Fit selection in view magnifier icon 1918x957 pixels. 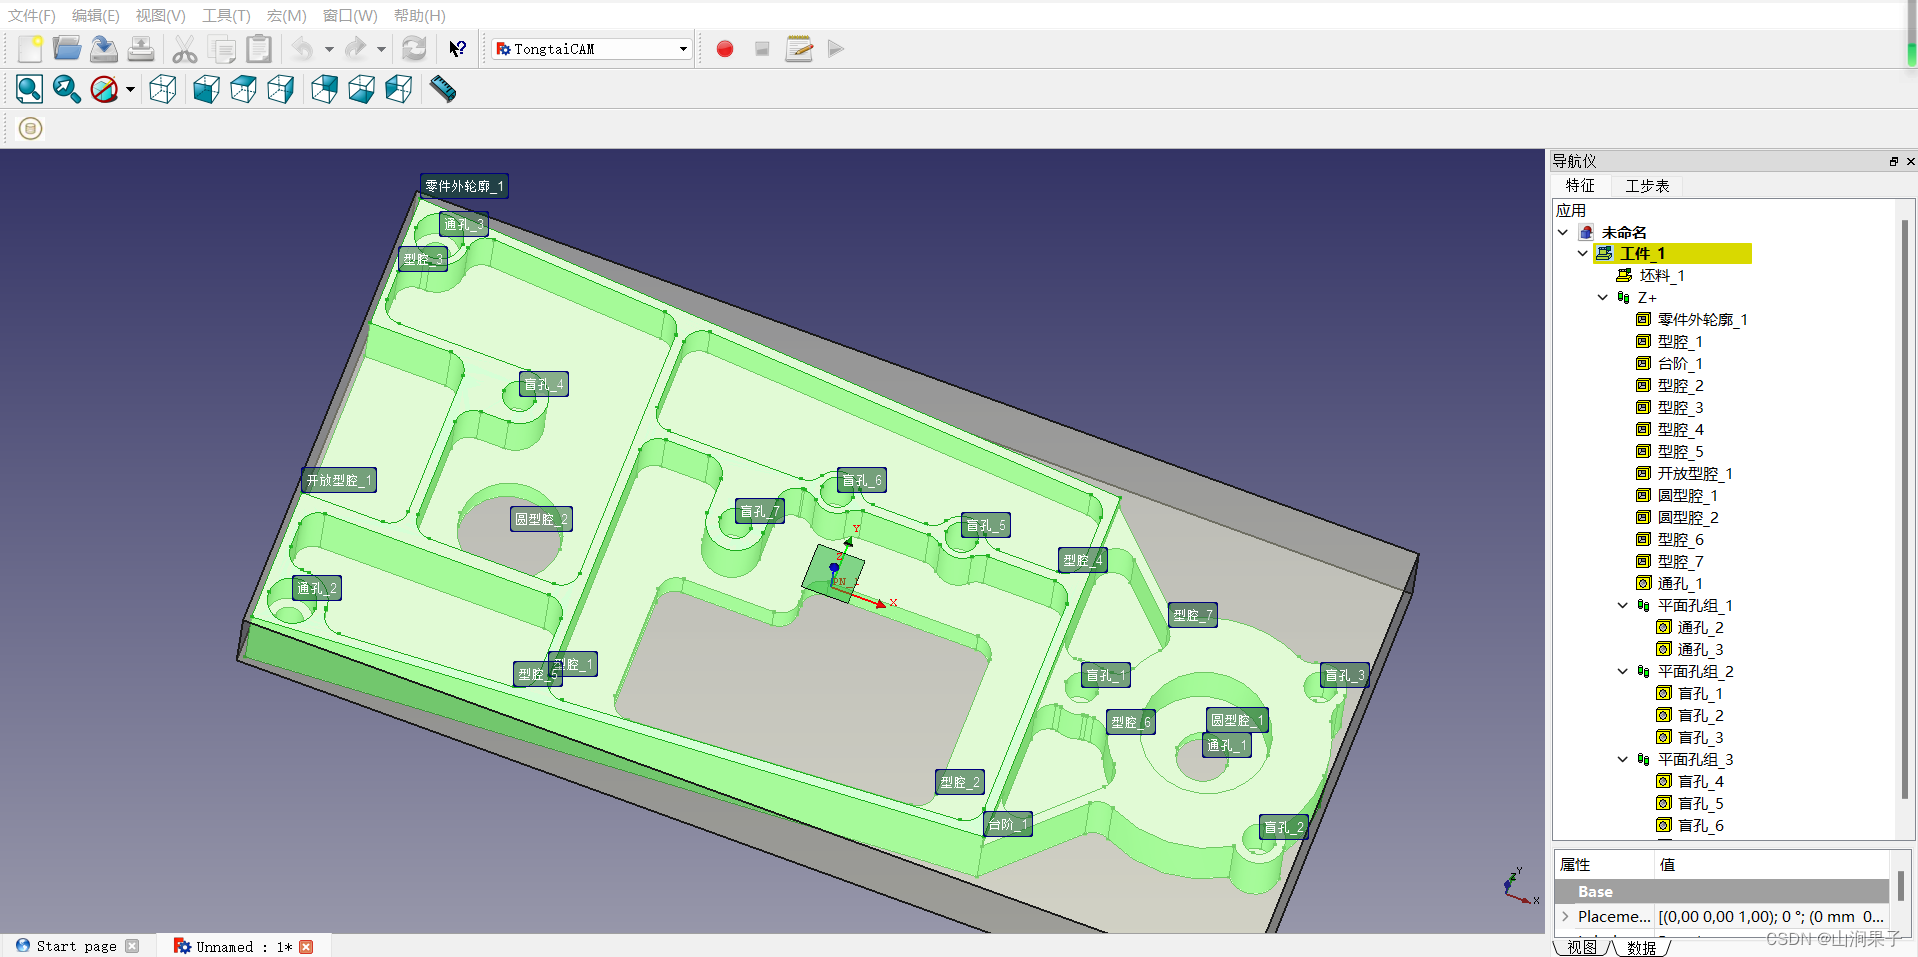coord(67,89)
